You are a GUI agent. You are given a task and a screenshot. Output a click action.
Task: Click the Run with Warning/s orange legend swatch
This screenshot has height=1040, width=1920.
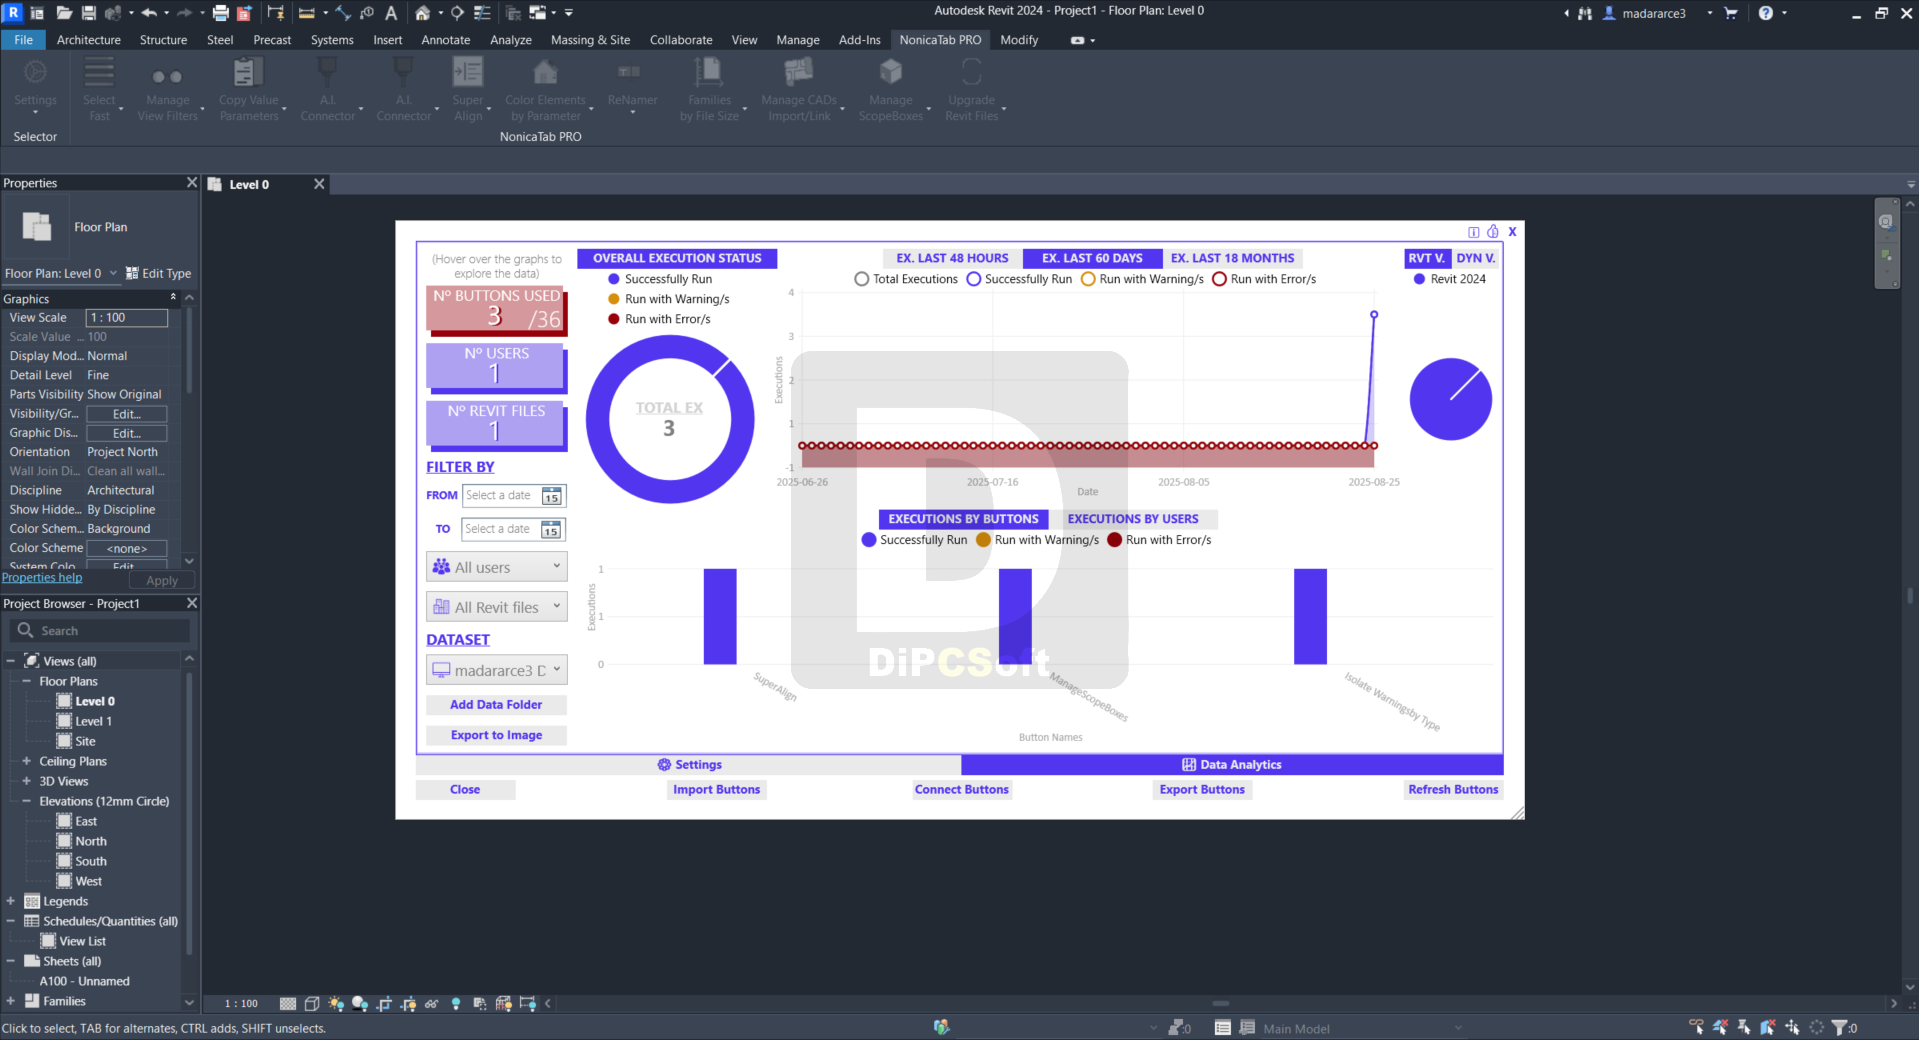tap(614, 299)
